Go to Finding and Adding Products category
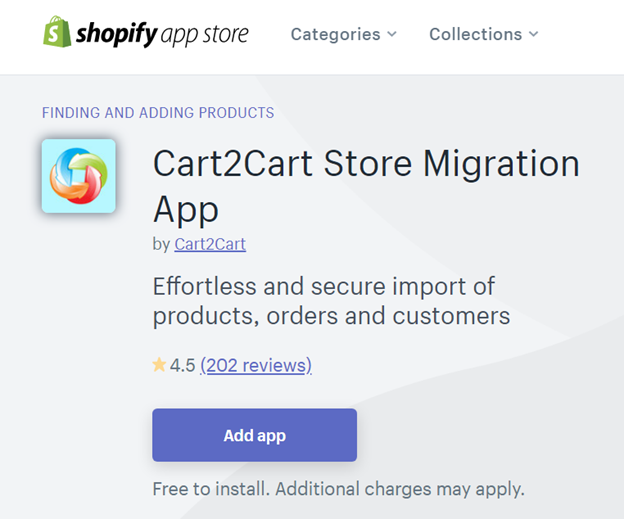This screenshot has height=519, width=624. pyautogui.click(x=158, y=113)
